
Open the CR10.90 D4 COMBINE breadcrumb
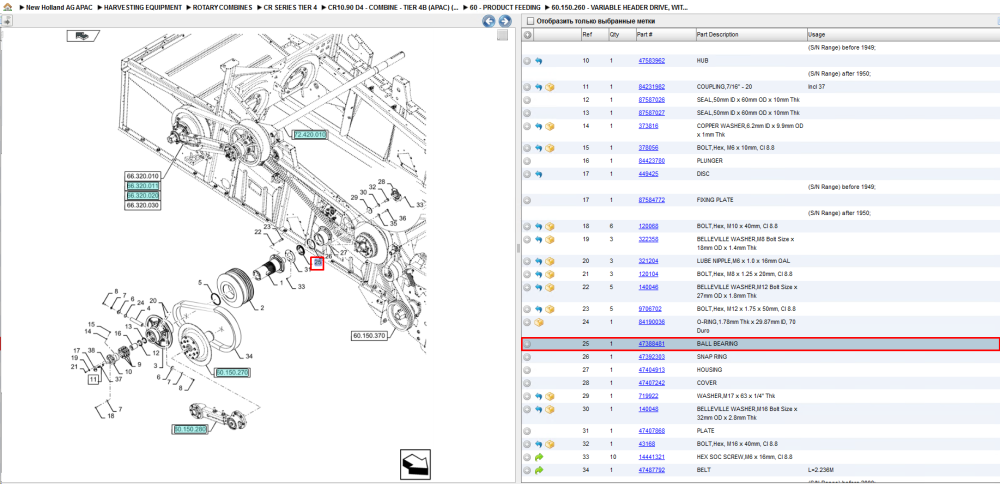tap(393, 7)
